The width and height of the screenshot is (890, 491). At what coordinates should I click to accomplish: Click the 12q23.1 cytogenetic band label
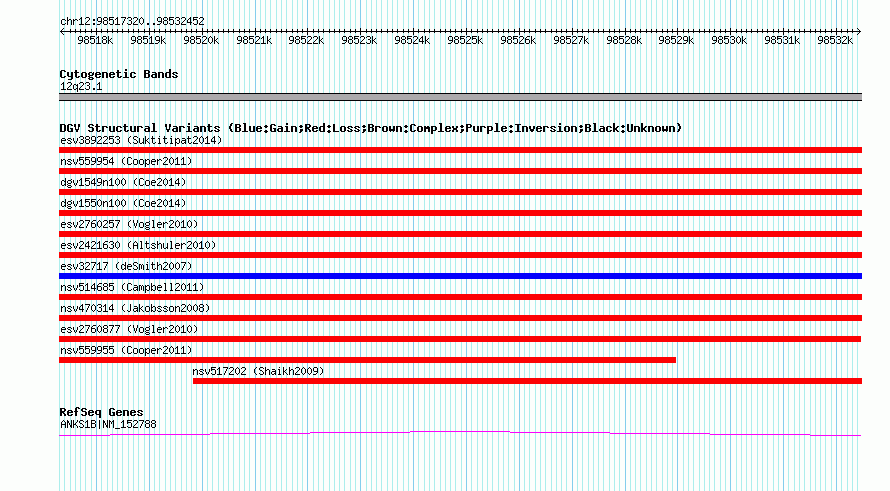[x=81, y=86]
